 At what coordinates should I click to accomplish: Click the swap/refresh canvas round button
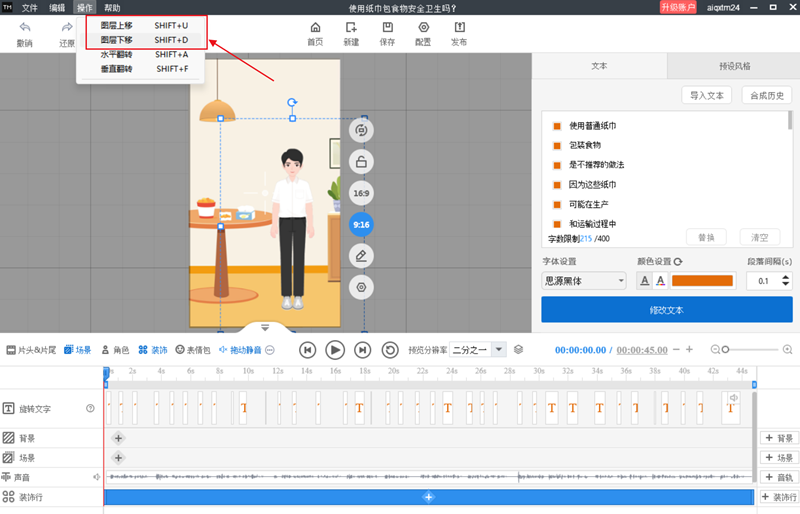[361, 130]
